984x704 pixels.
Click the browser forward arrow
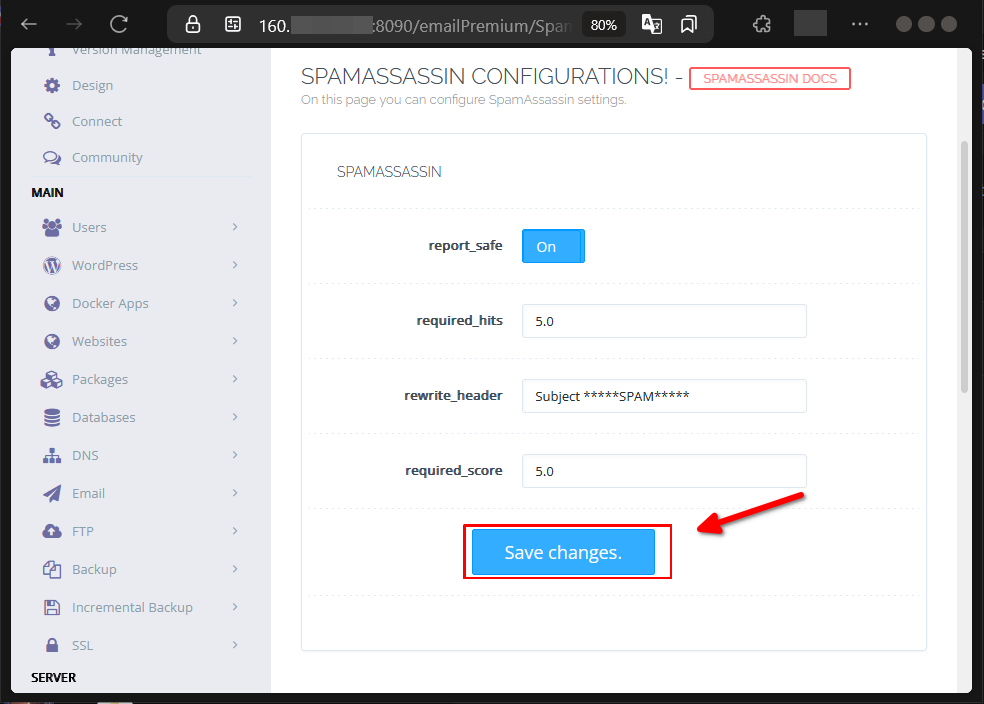[74, 25]
